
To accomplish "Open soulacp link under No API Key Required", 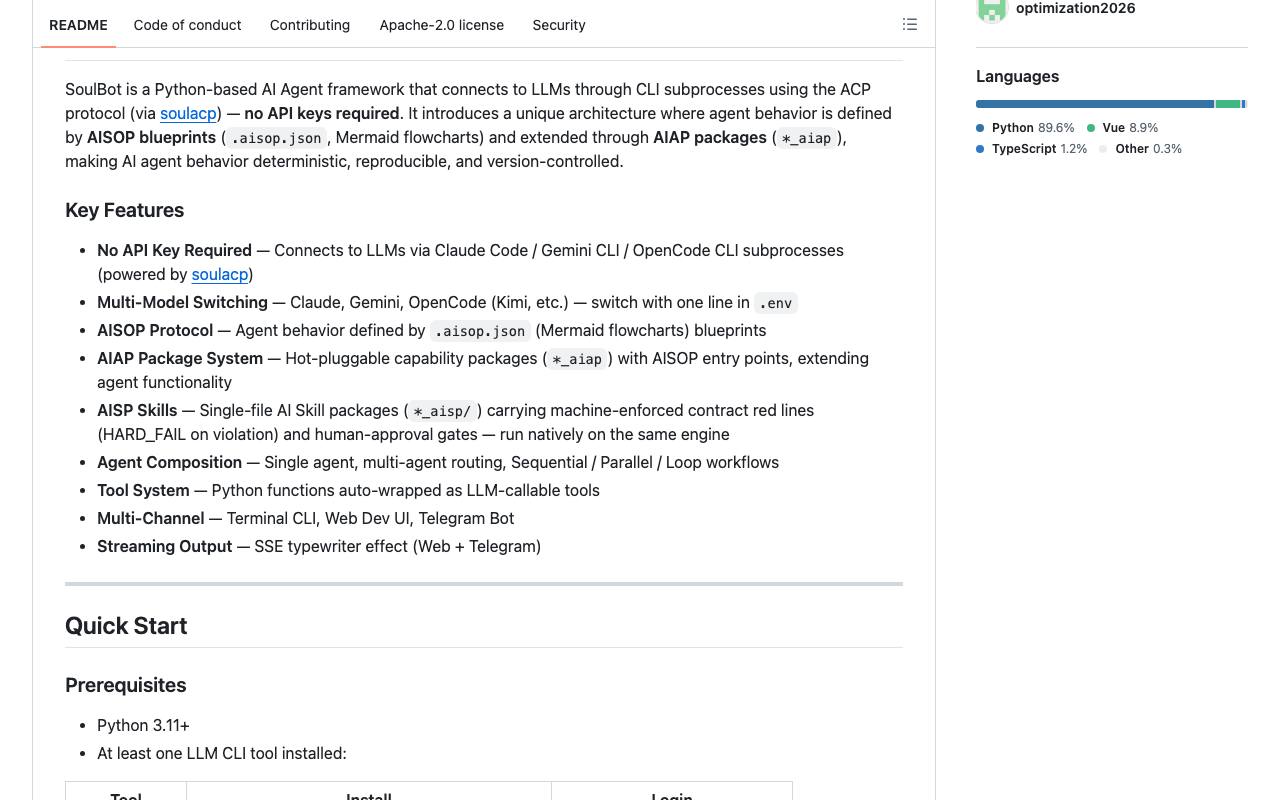I will (x=220, y=274).
